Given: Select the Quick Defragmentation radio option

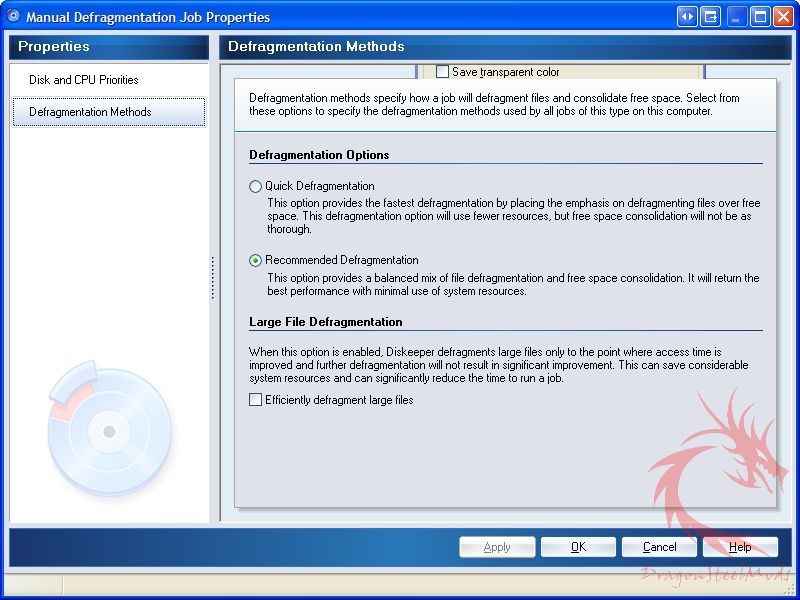Looking at the screenshot, I should coord(256,186).
